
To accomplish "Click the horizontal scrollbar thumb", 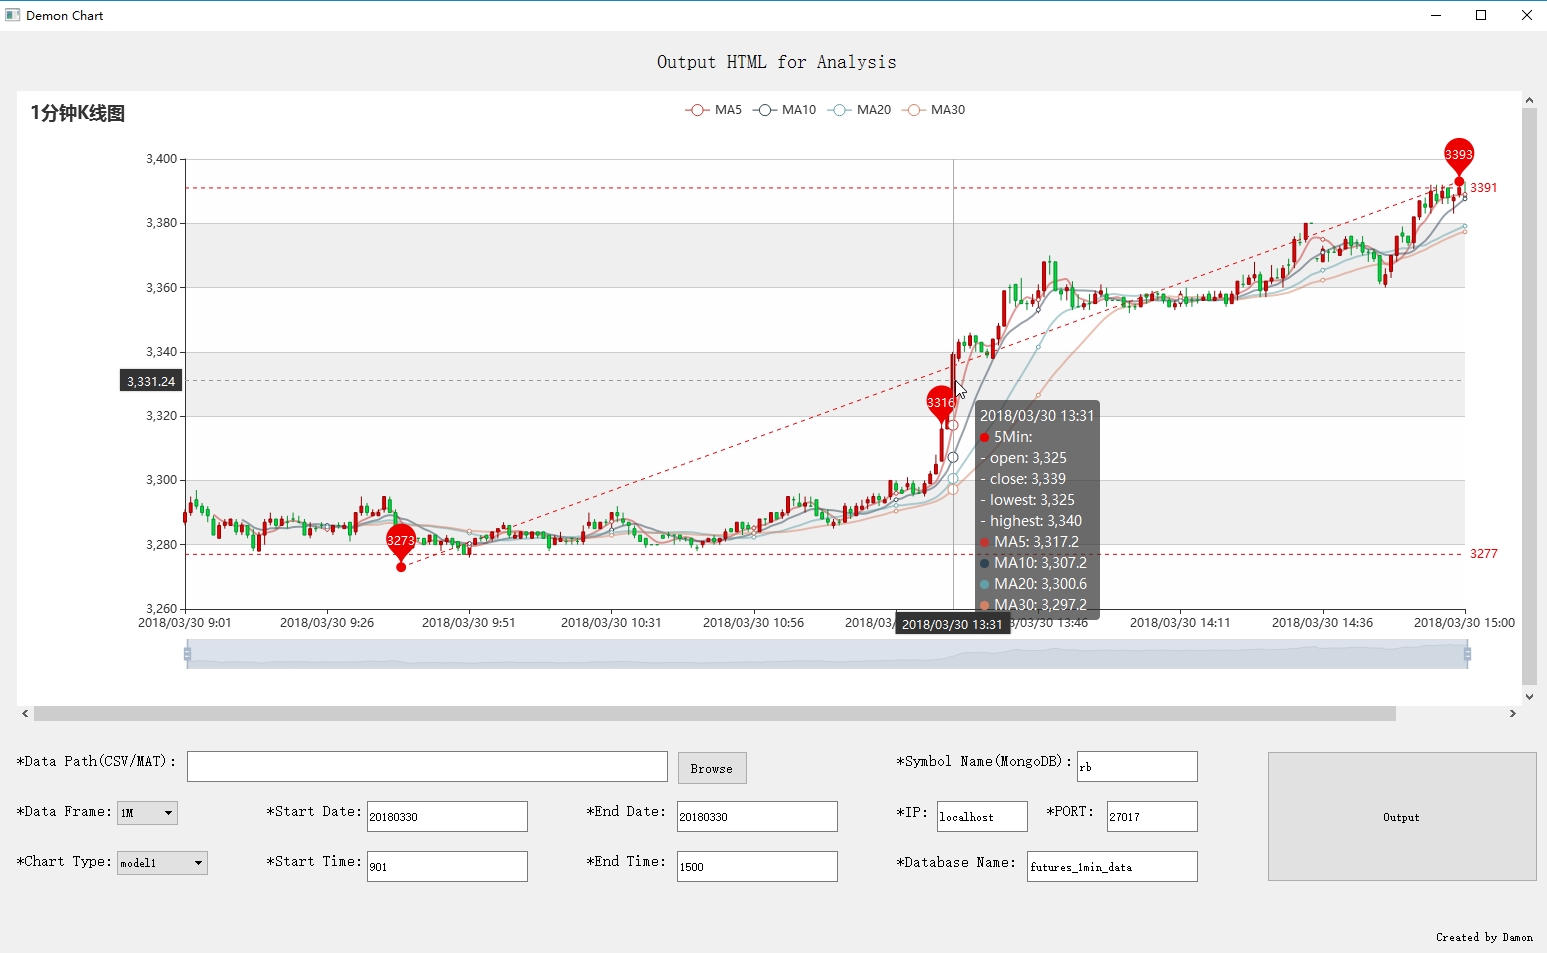I will tap(715, 714).
